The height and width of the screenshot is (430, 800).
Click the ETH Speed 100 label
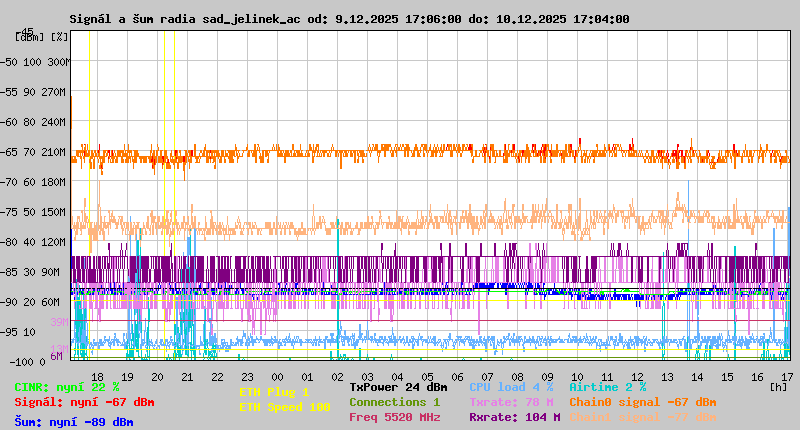pos(284,407)
